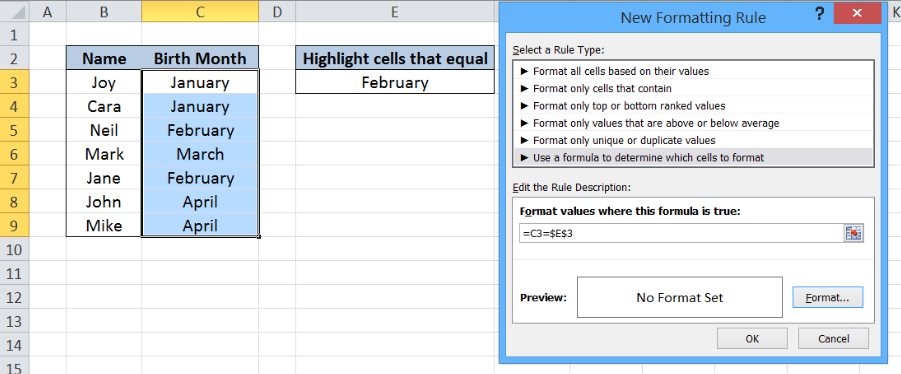Screen dimensions: 901x374
Task: Confirm the rule with OK
Action: (x=752, y=338)
